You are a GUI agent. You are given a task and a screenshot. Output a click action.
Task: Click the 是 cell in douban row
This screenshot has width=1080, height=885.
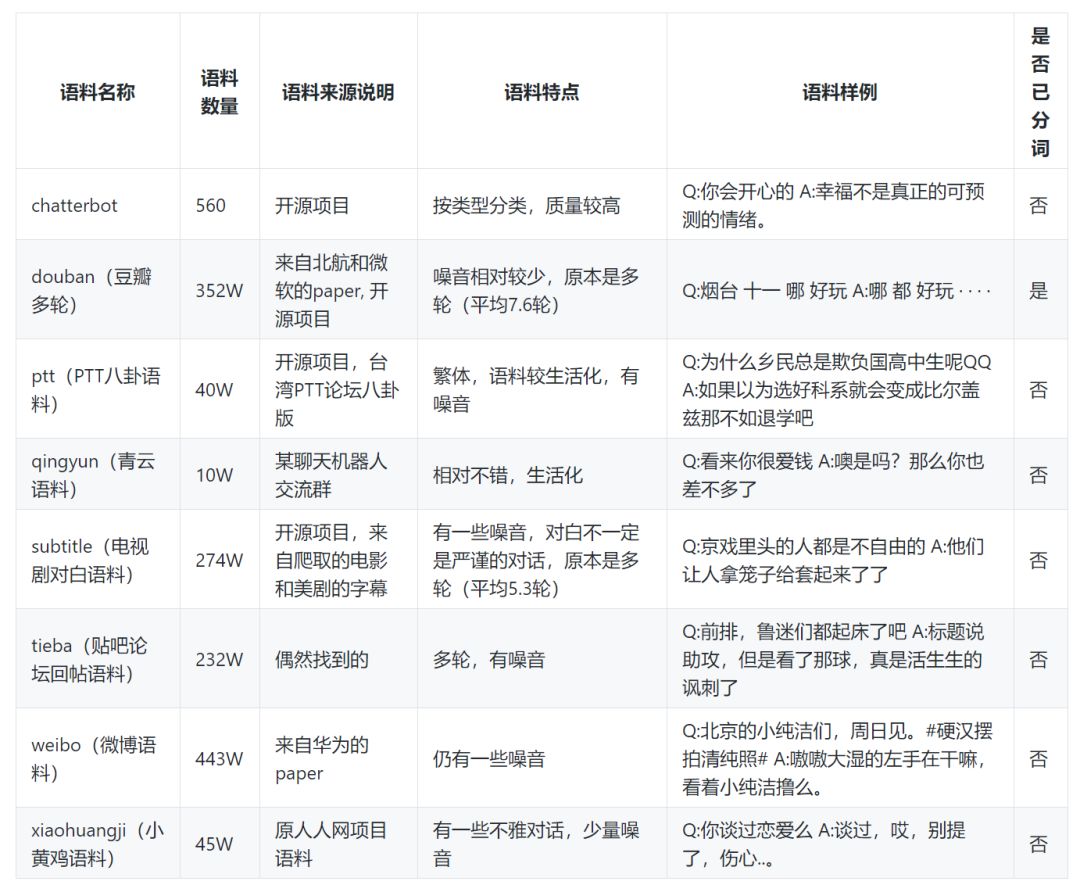[x=1039, y=291]
